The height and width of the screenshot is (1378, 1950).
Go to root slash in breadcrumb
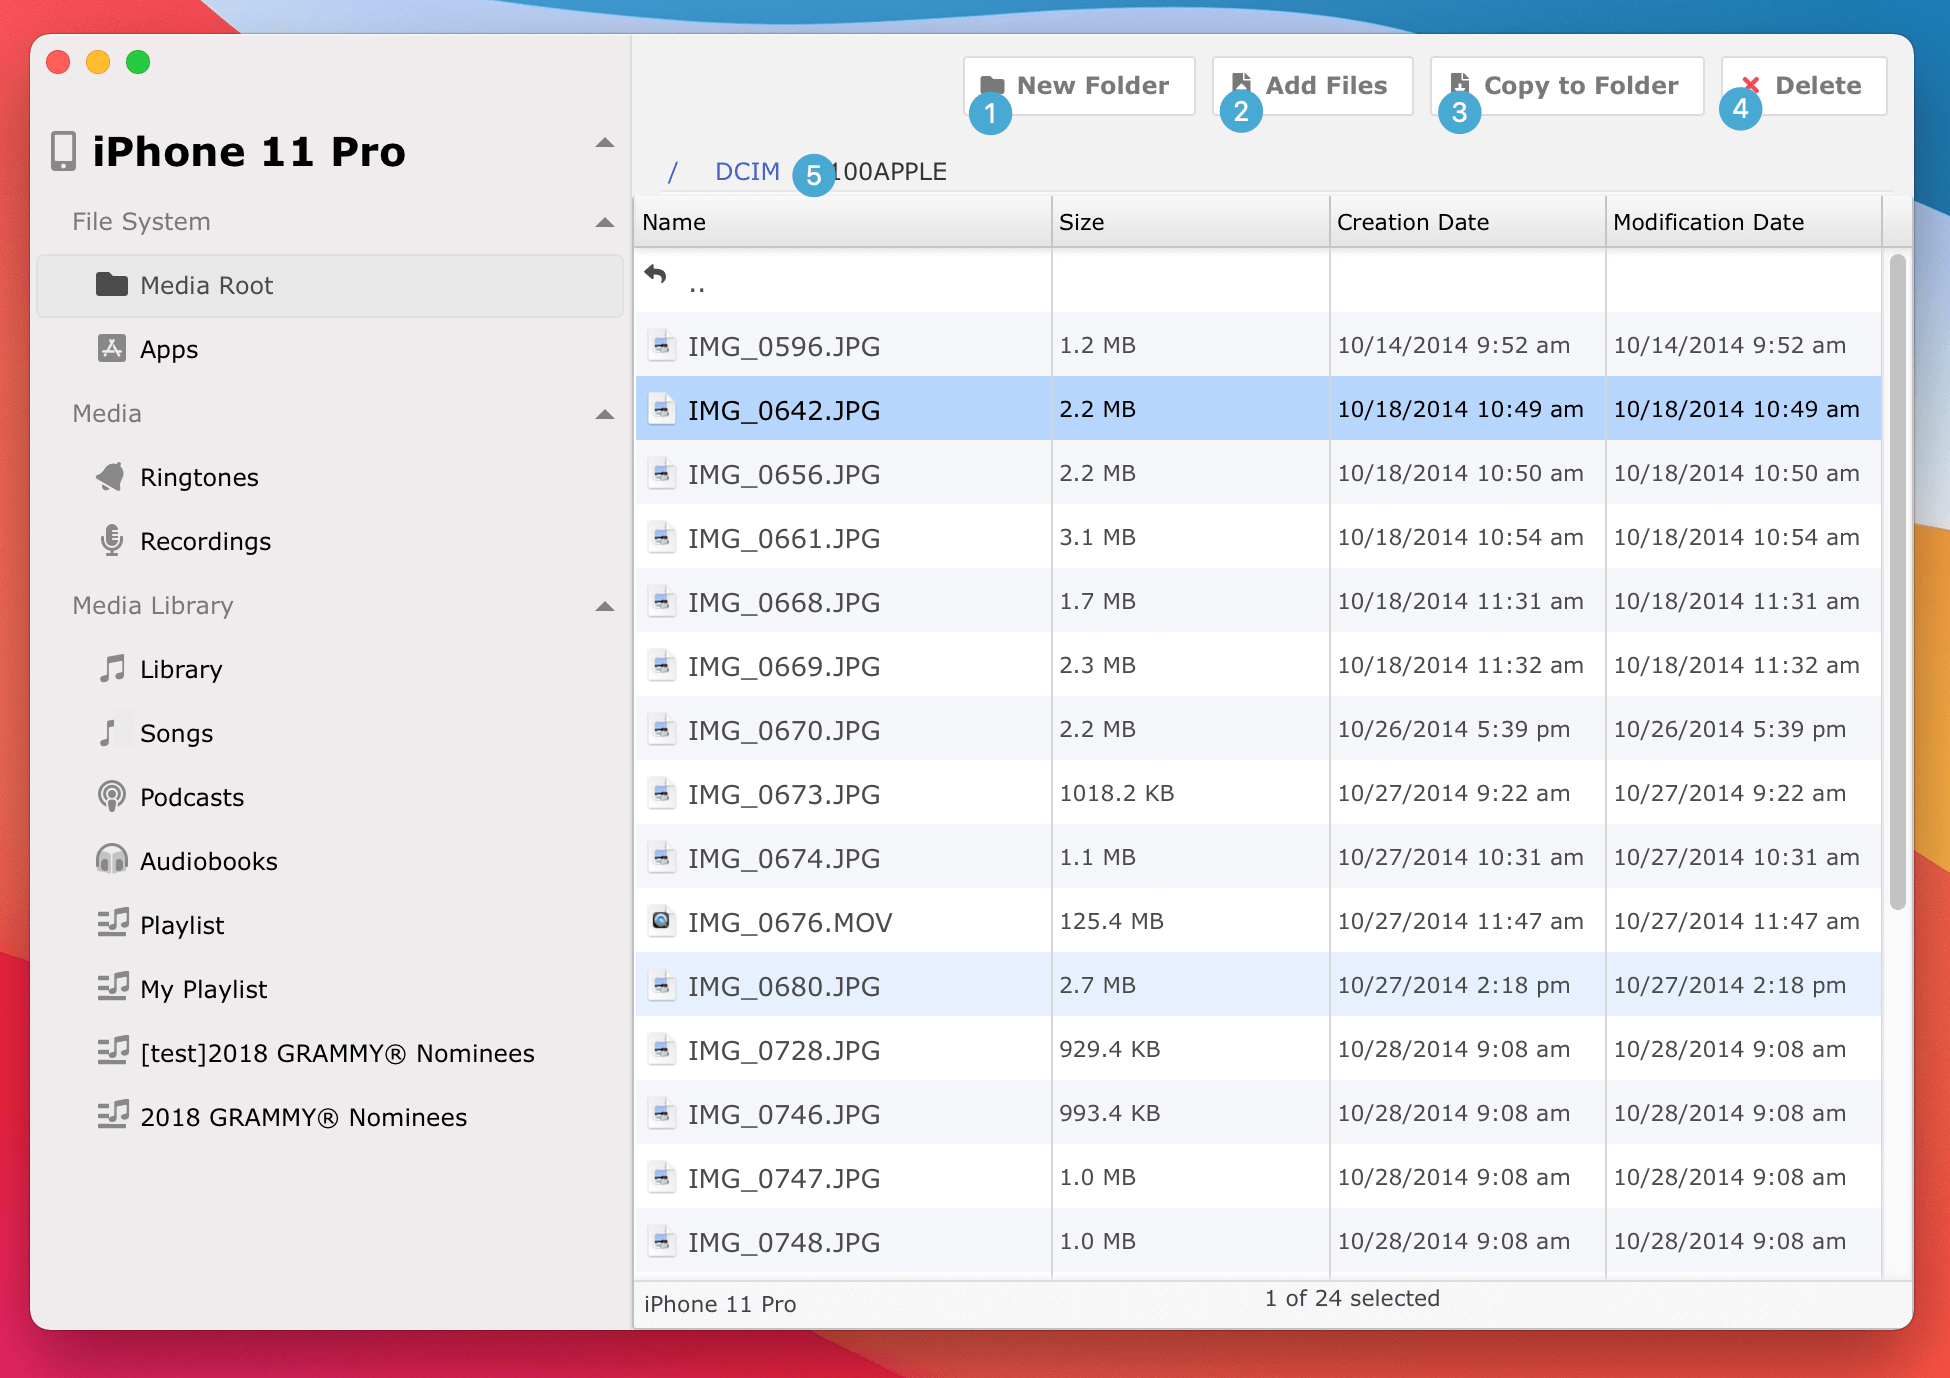673,172
